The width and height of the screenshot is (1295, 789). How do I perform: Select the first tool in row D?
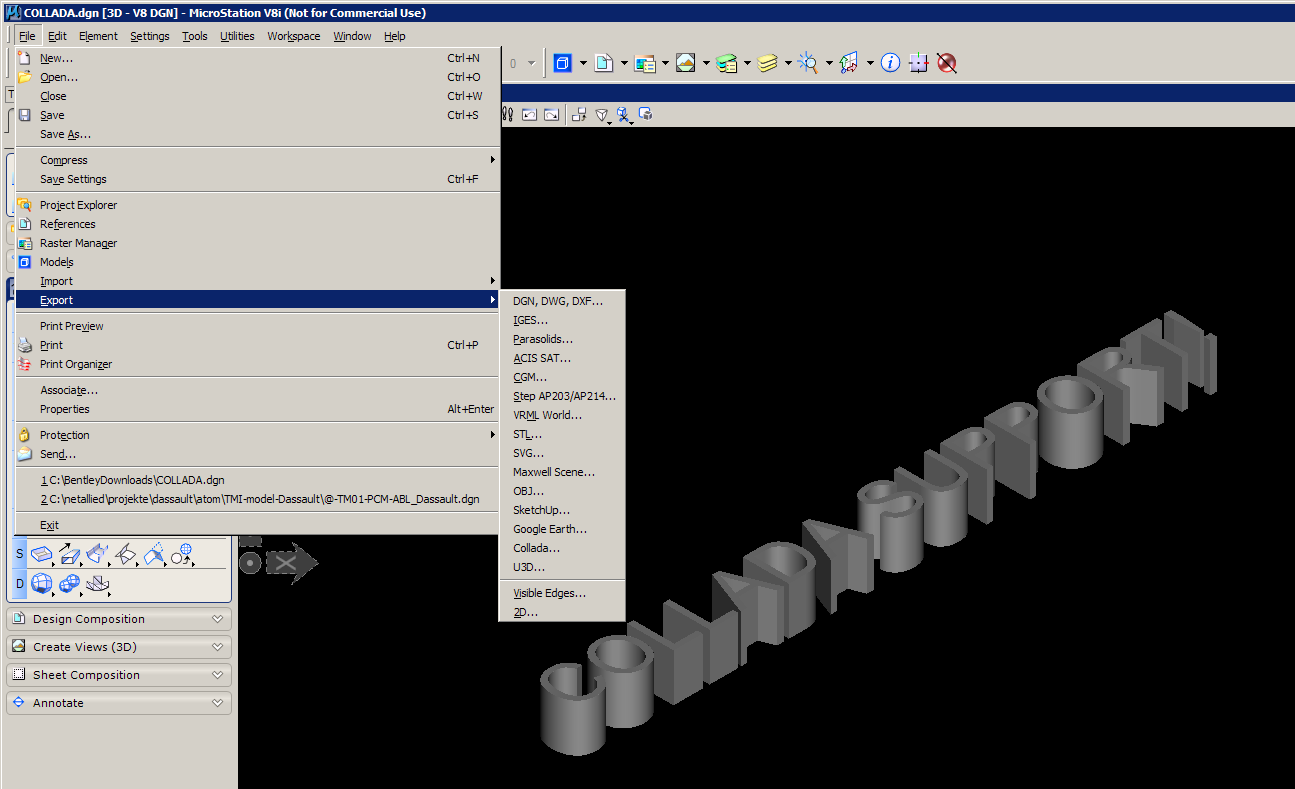tap(42, 584)
